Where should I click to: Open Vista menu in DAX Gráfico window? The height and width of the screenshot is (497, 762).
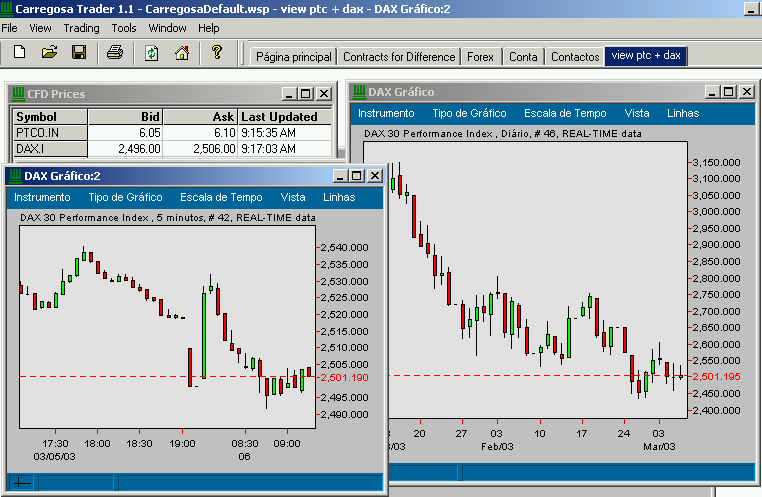pos(637,113)
